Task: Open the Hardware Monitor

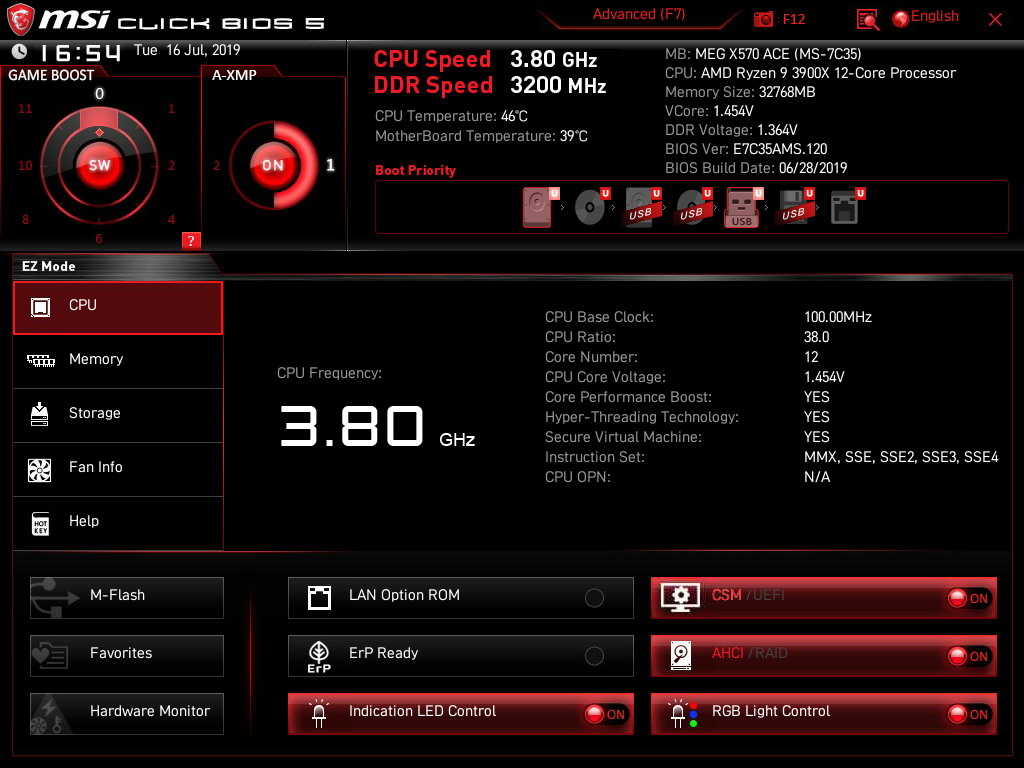Action: 127,713
